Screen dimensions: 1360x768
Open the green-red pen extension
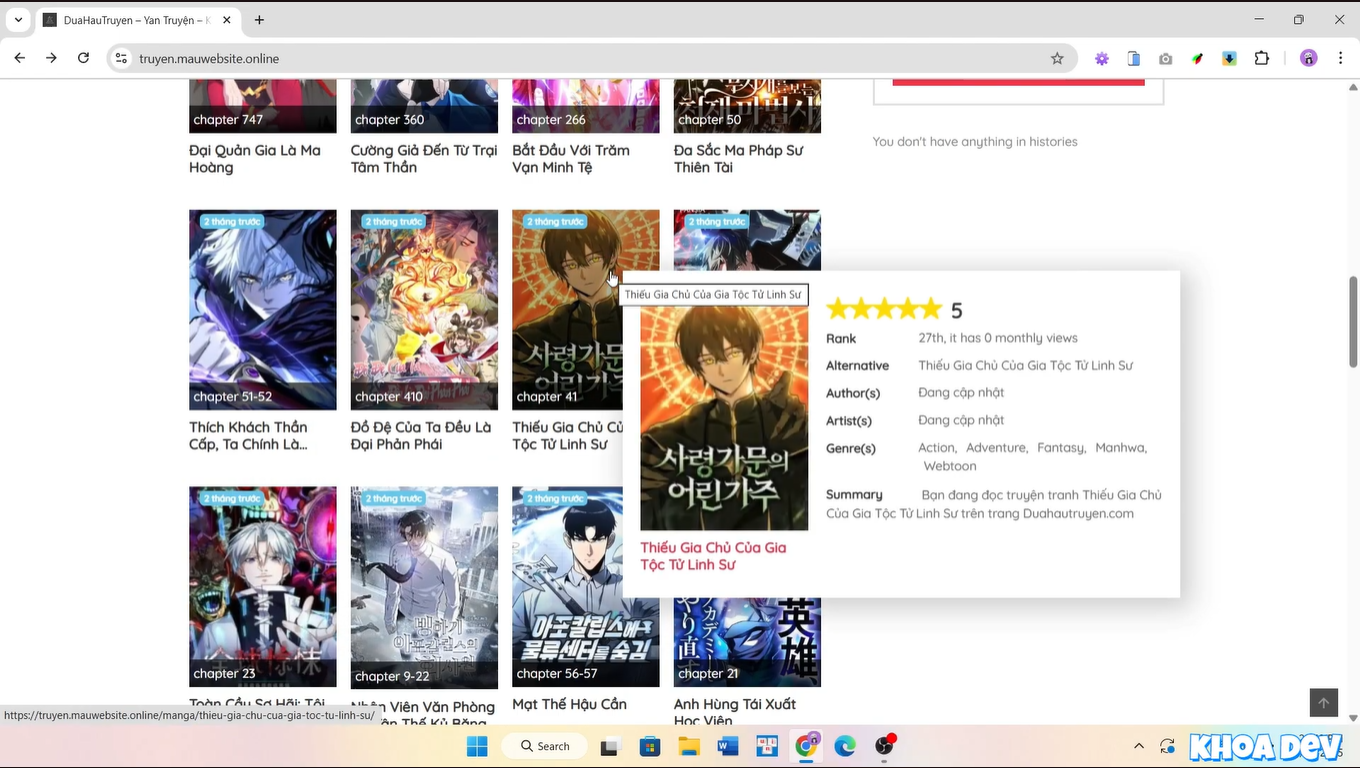pos(1198,58)
